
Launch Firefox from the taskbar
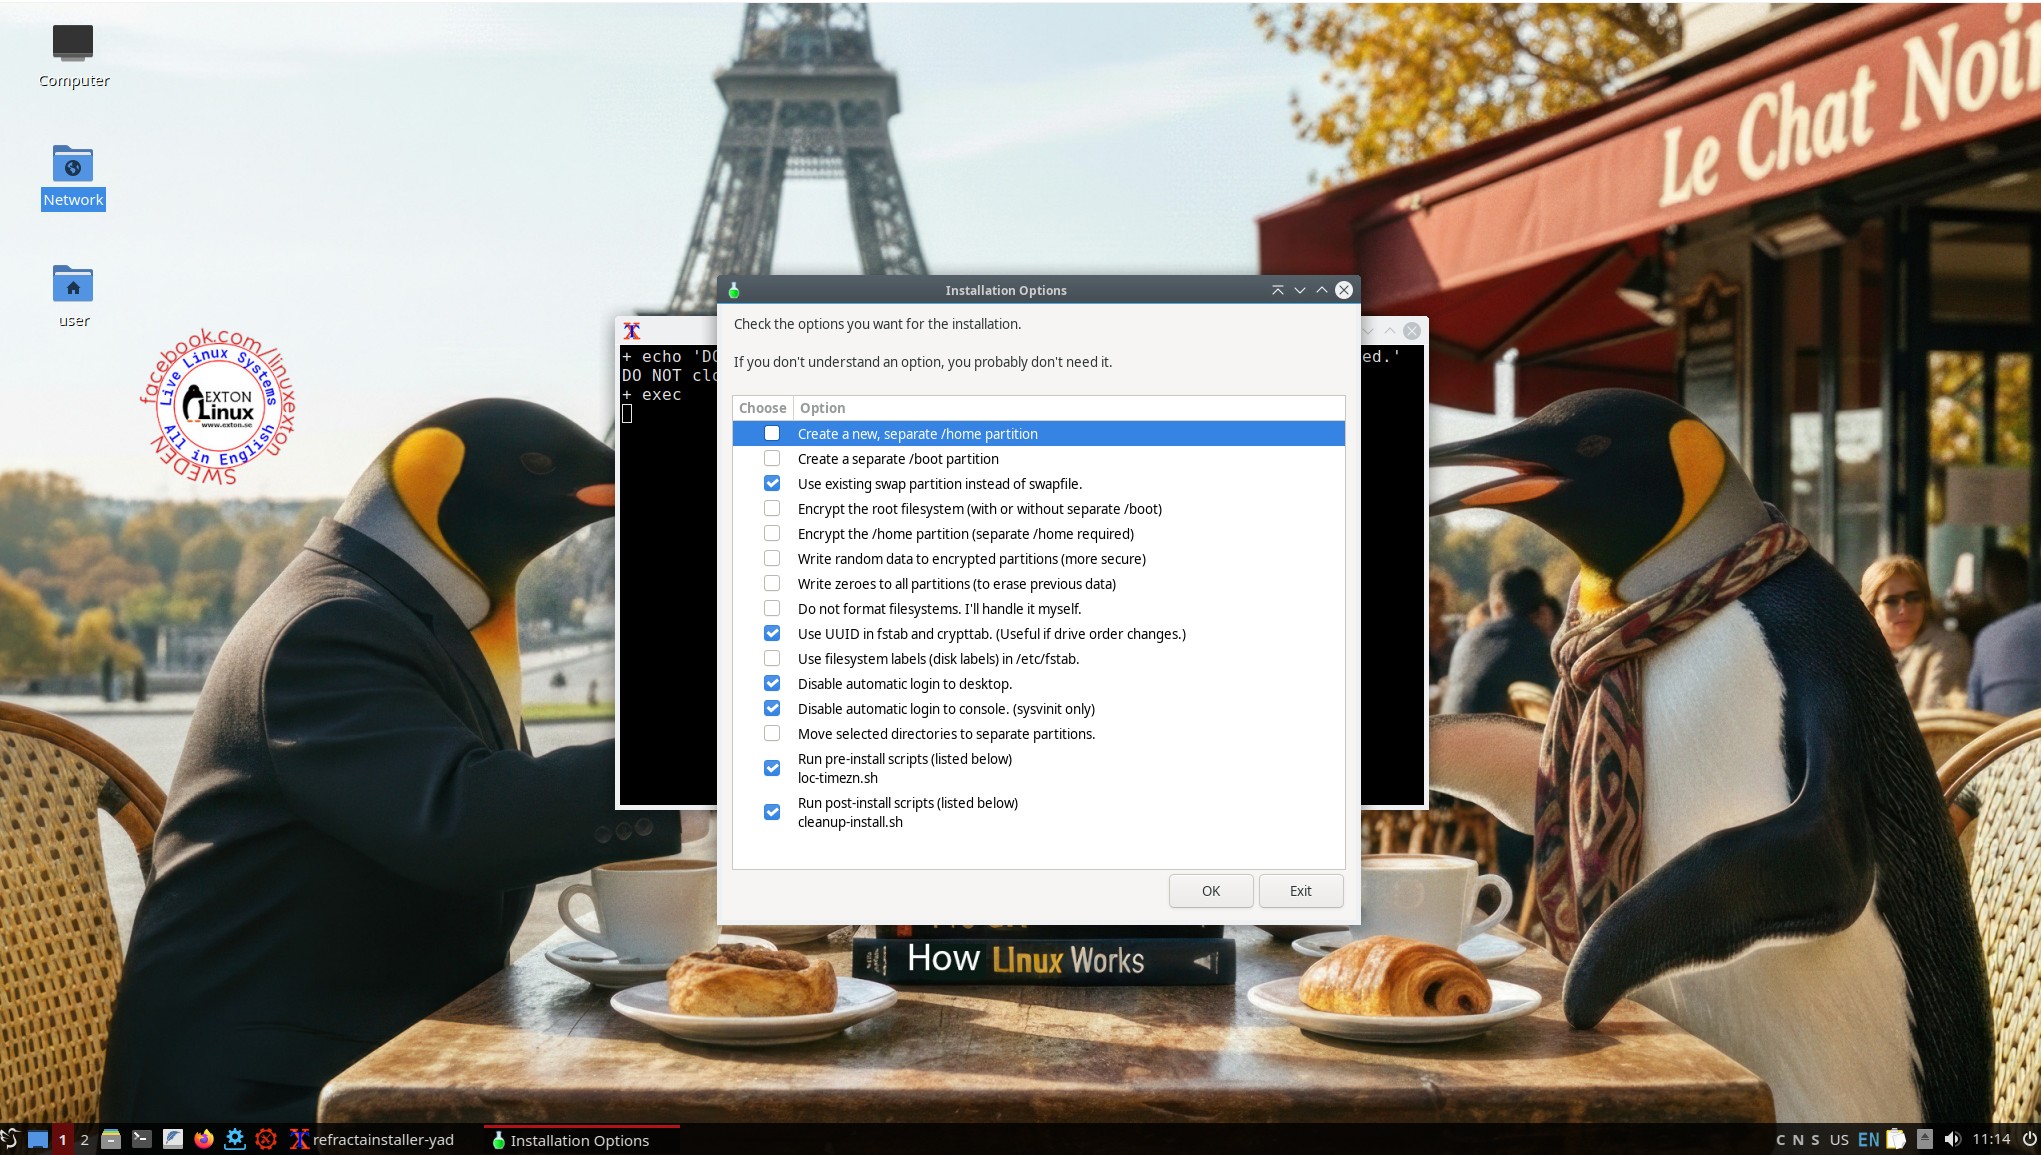[204, 1139]
